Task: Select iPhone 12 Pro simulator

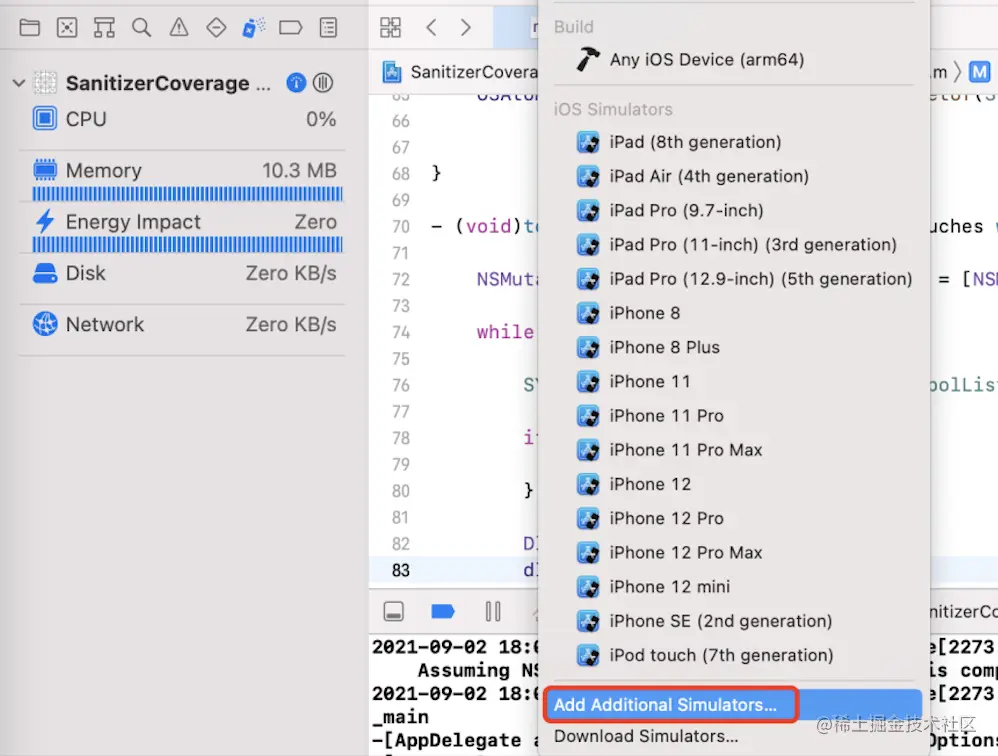Action: (x=734, y=519)
